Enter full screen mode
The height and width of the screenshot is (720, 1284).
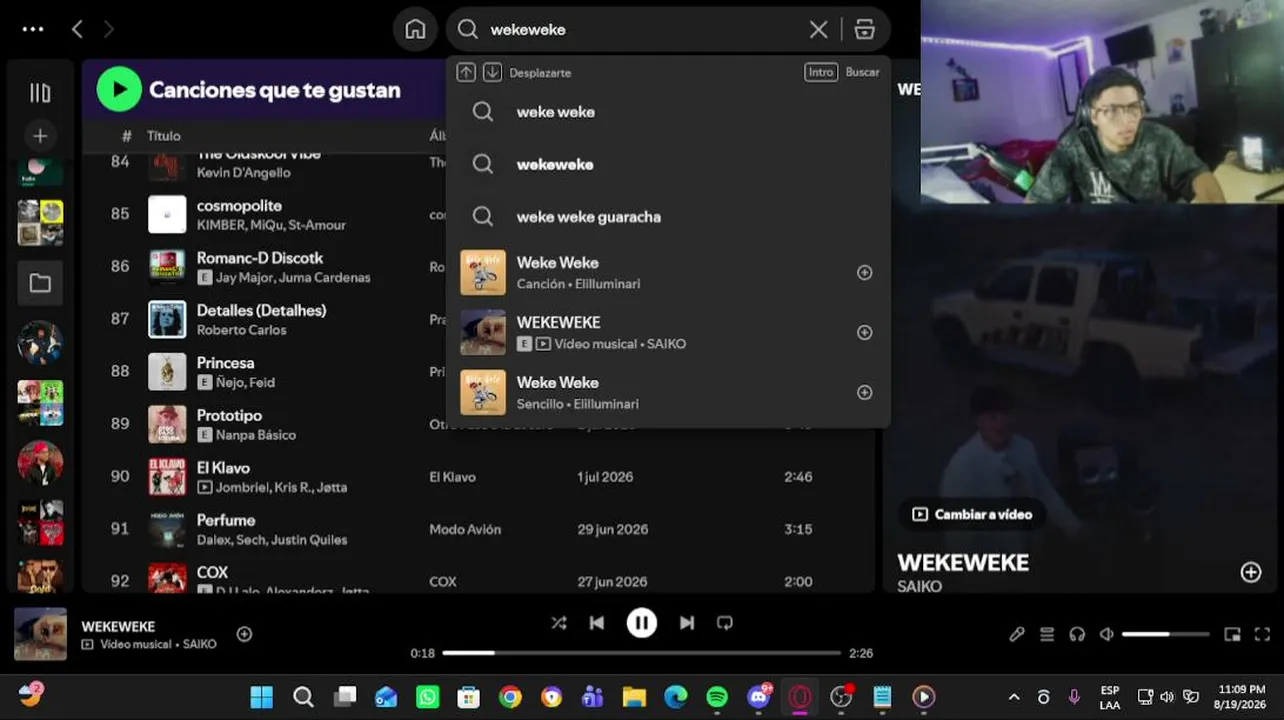point(1262,634)
